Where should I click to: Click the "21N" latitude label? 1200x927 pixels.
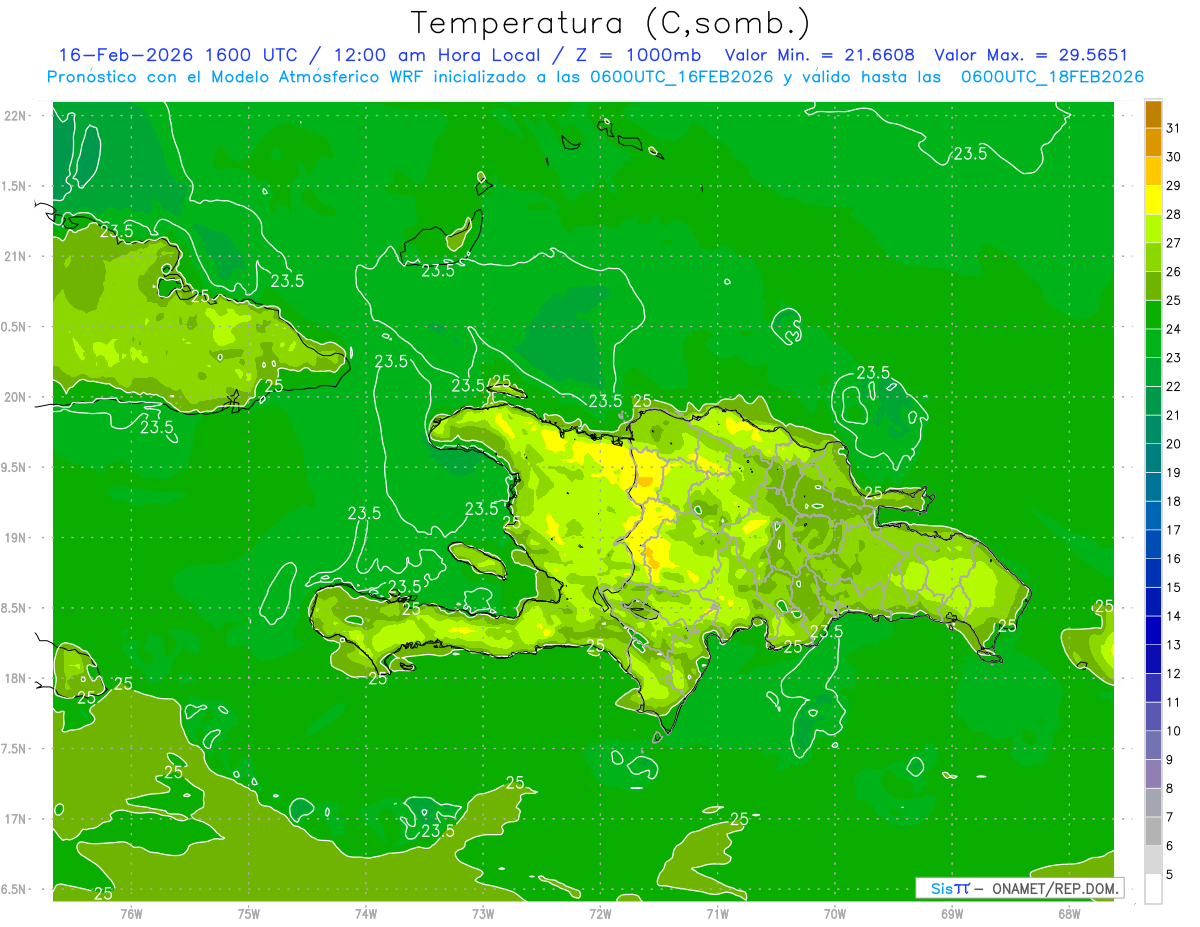click(x=17, y=256)
